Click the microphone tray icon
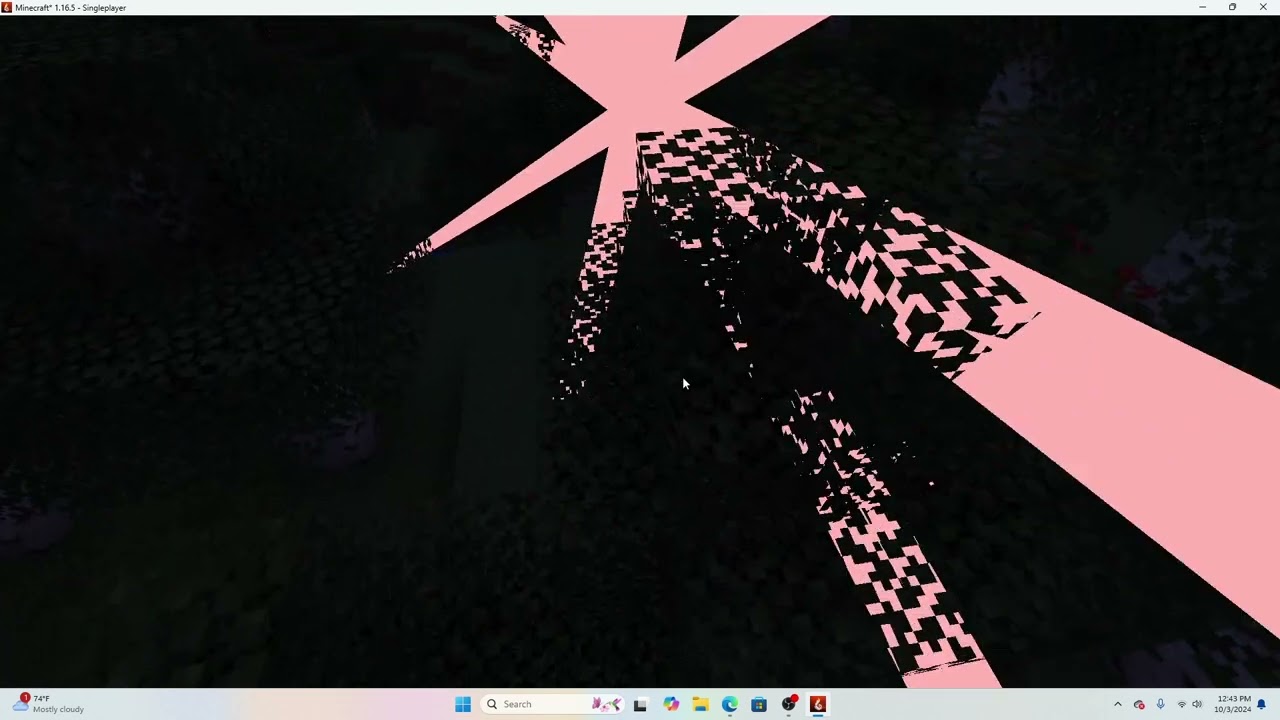The width and height of the screenshot is (1280, 720). tap(1160, 704)
